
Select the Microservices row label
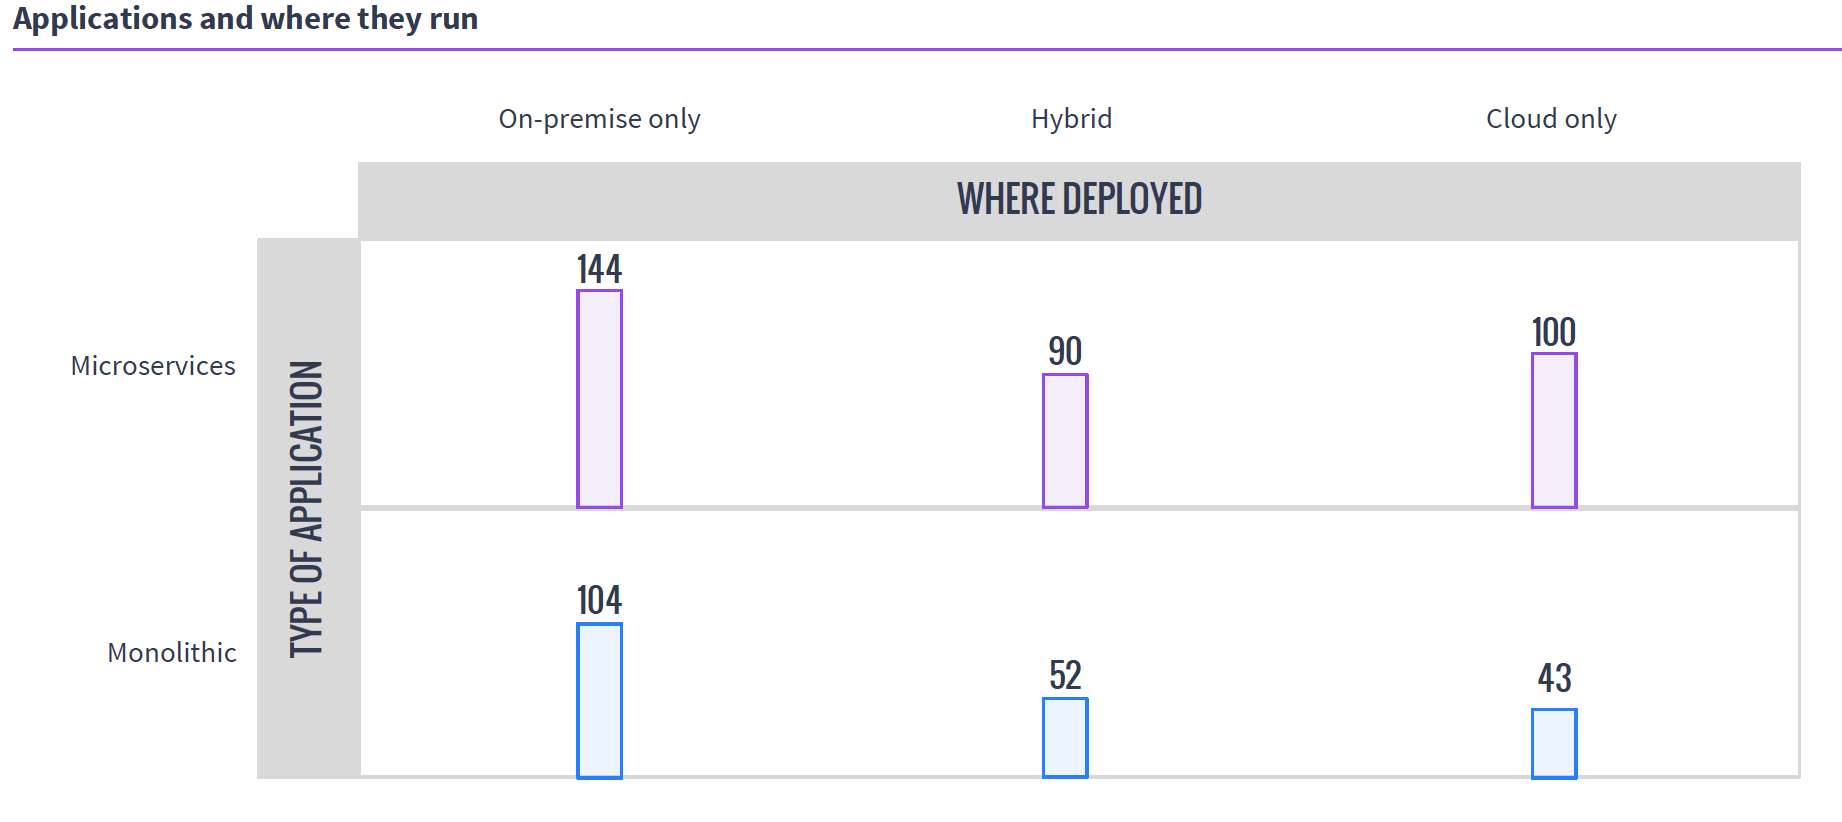tap(153, 366)
